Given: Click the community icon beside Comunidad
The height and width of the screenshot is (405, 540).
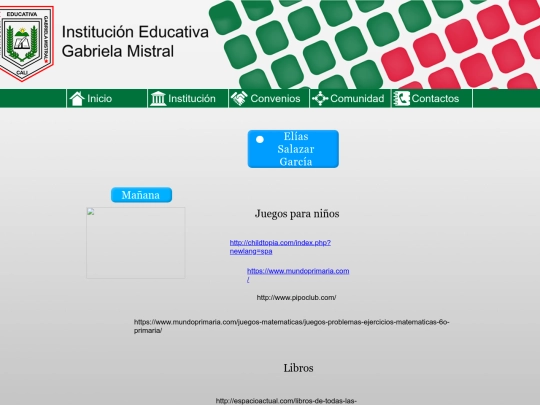Looking at the screenshot, I should coord(320,98).
